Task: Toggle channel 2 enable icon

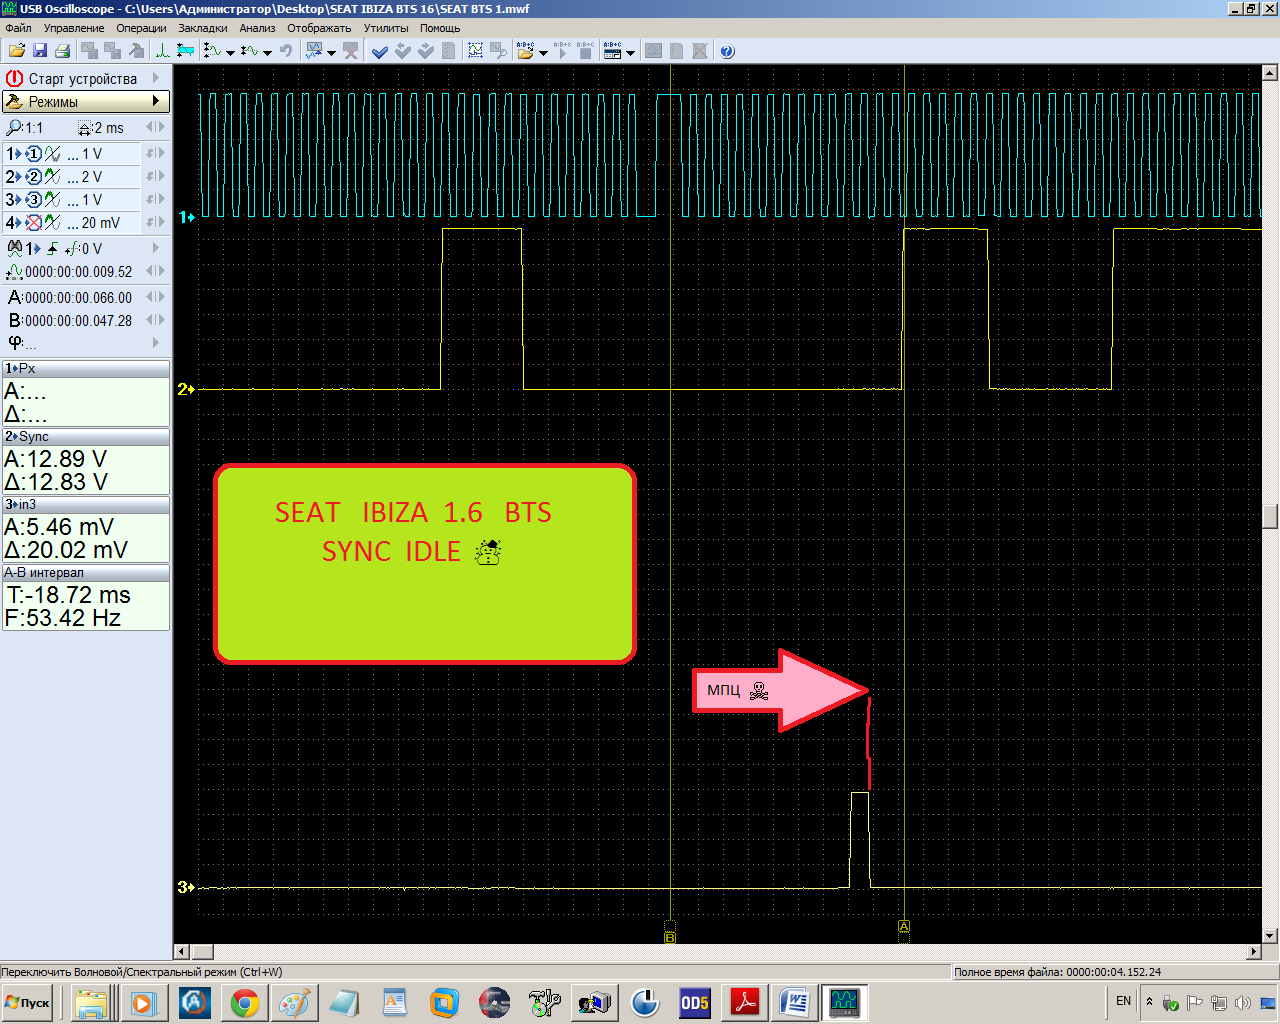Action: click(33, 177)
